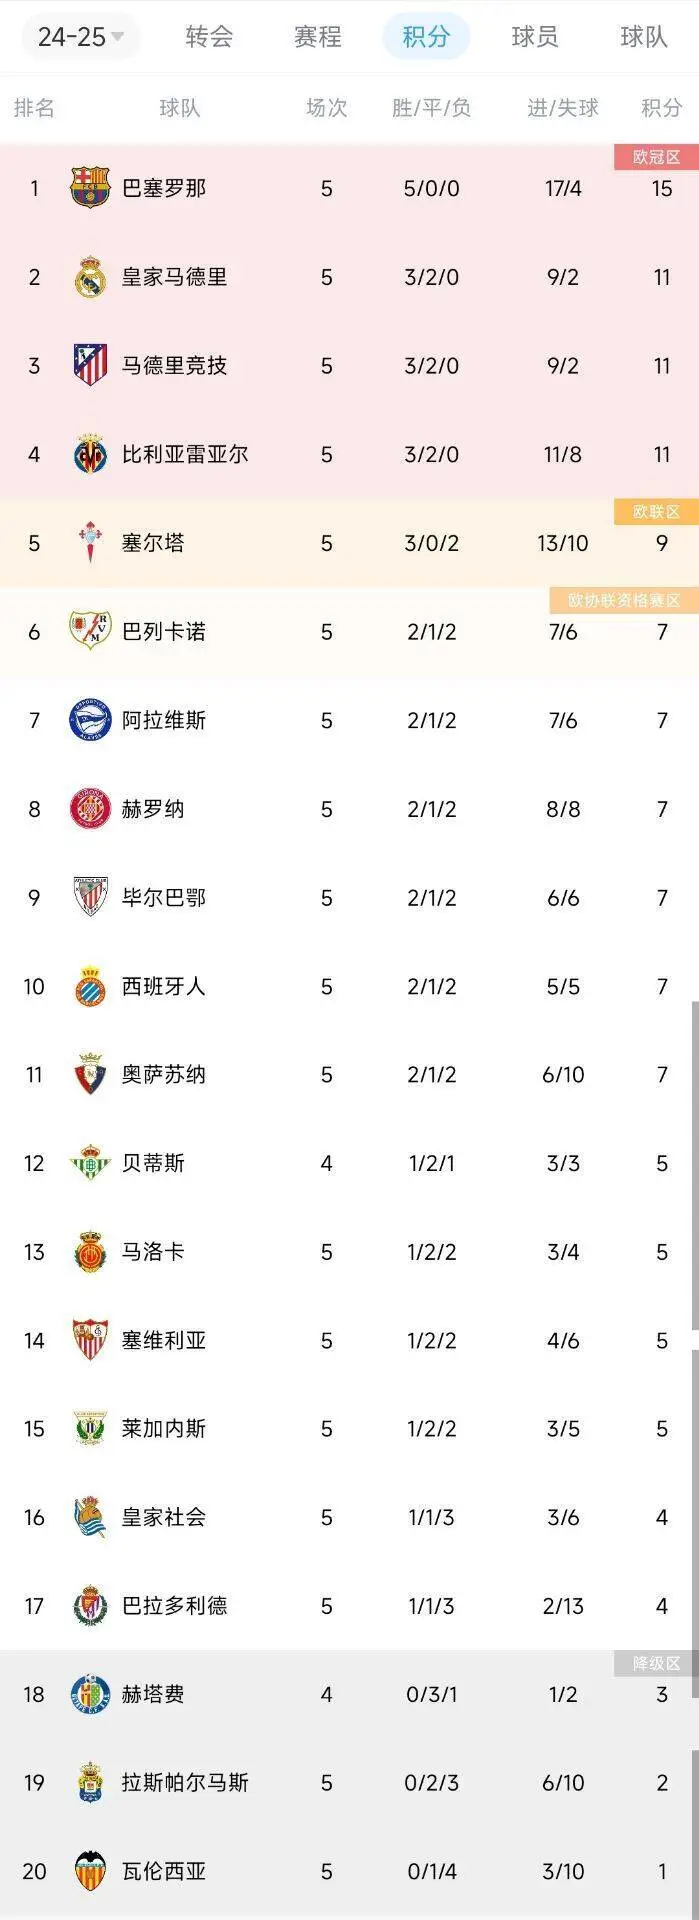This screenshot has width=699, height=1920.
Task: Open the 皇家社会 team name
Action: click(x=164, y=1518)
